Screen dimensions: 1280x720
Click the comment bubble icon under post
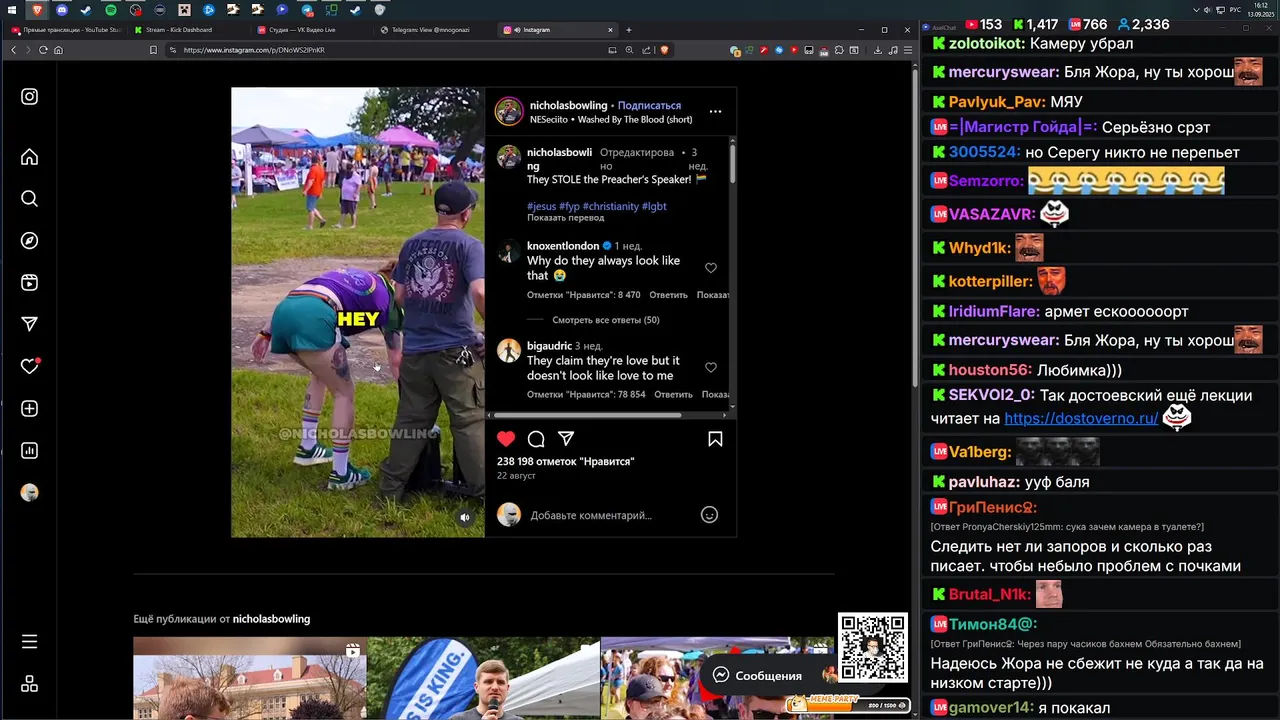tap(536, 439)
